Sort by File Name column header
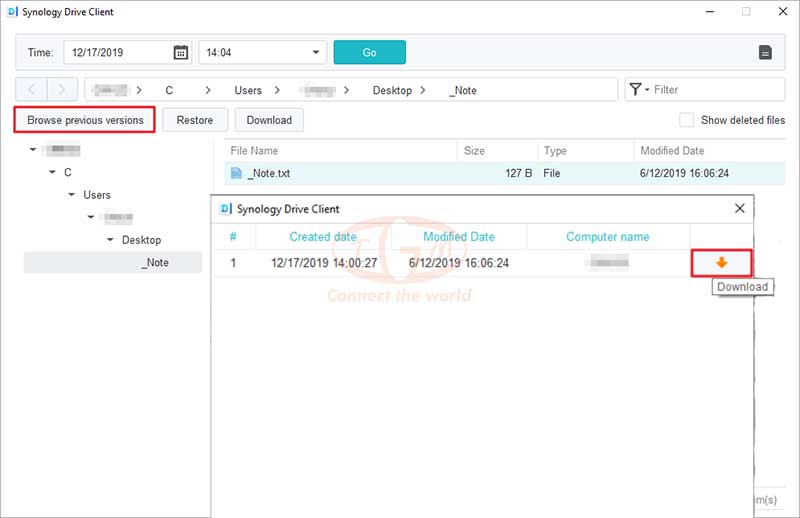This screenshot has height=518, width=800. (x=340, y=151)
